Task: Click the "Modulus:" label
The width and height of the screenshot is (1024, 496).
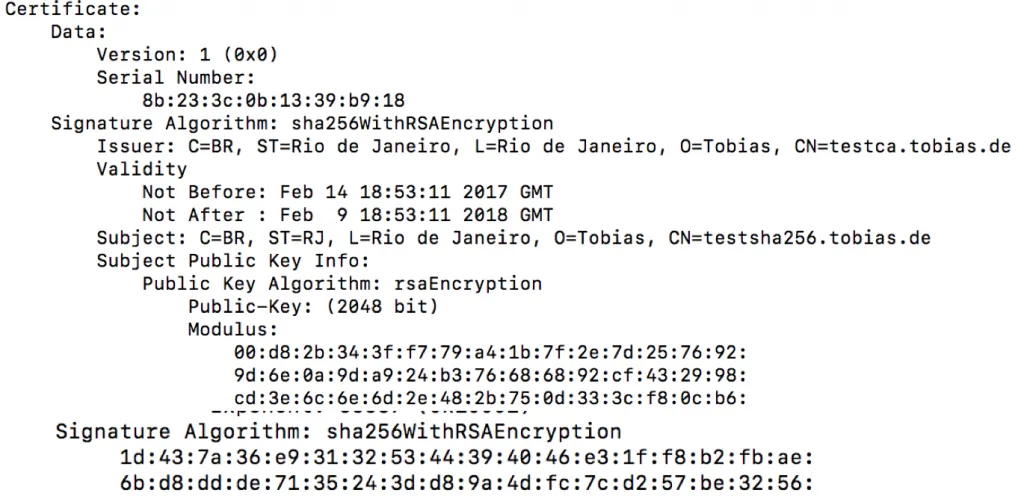Action: tap(232, 328)
